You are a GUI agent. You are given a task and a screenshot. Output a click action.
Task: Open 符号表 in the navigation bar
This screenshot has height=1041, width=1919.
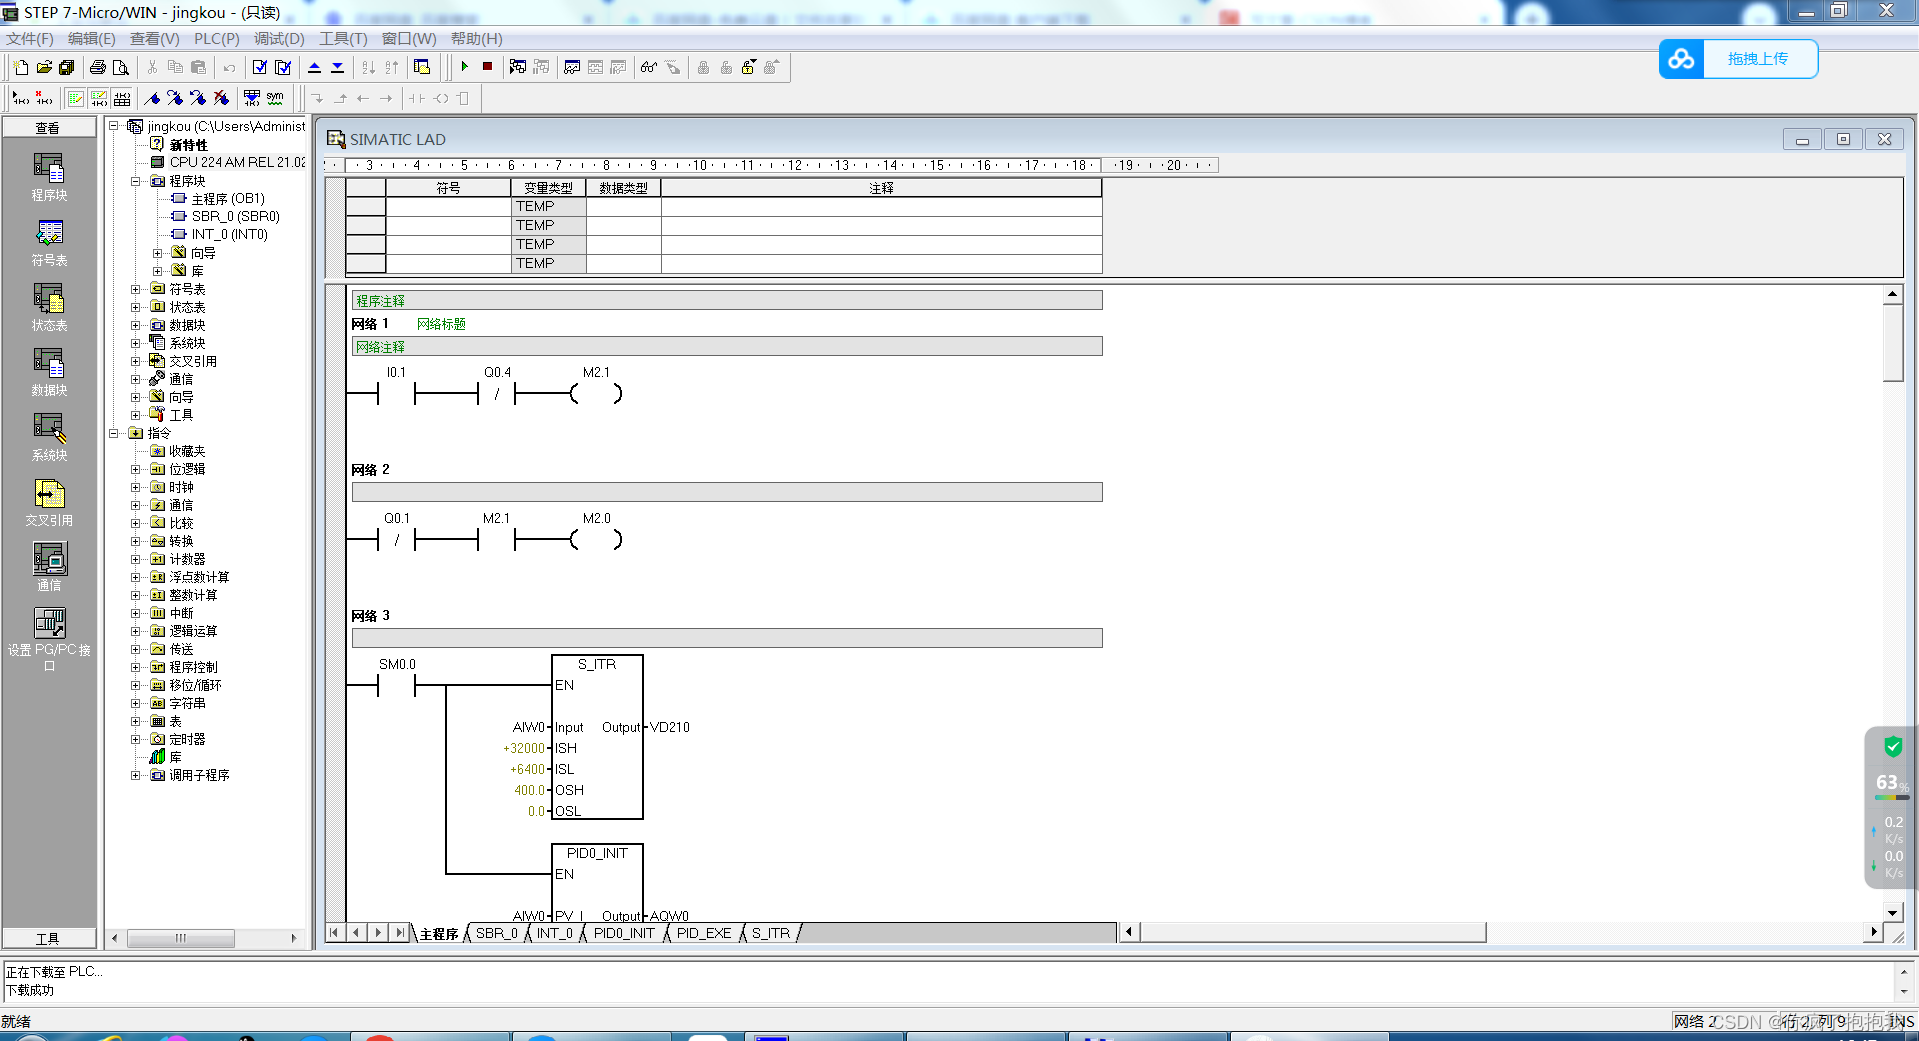pos(49,242)
